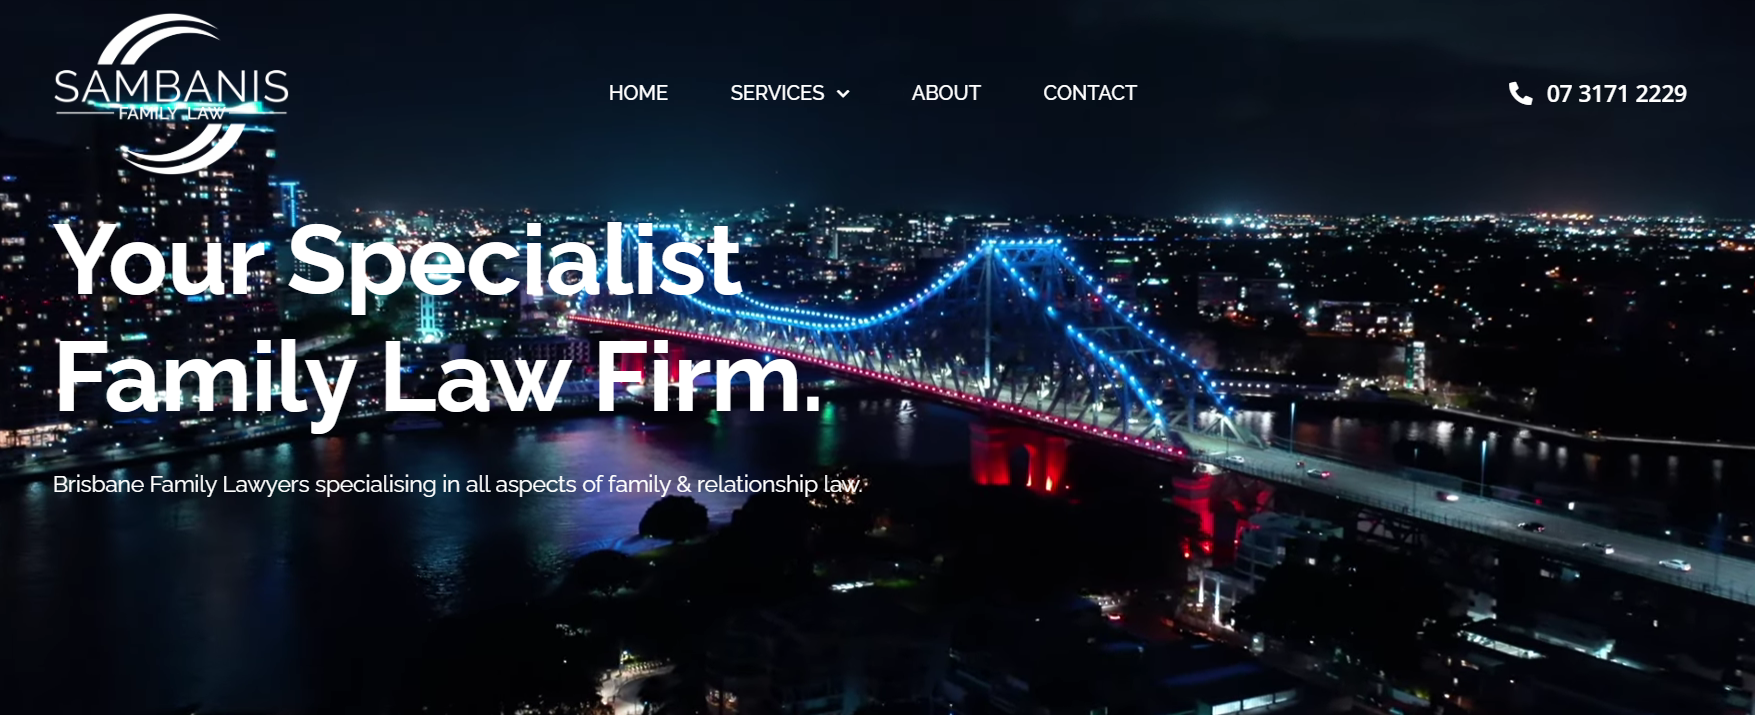Click the word 'relationship' in subtitle
The height and width of the screenshot is (715, 1755).
pos(757,485)
